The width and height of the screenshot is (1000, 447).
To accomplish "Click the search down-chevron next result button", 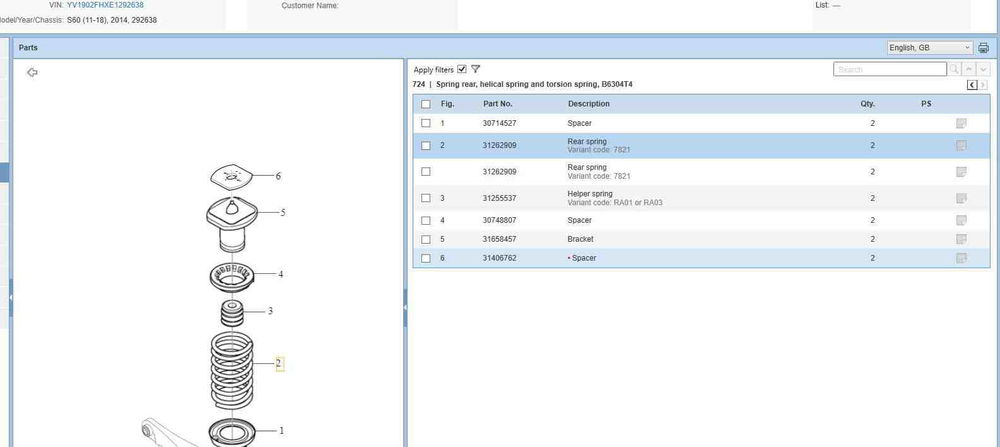I will (982, 70).
